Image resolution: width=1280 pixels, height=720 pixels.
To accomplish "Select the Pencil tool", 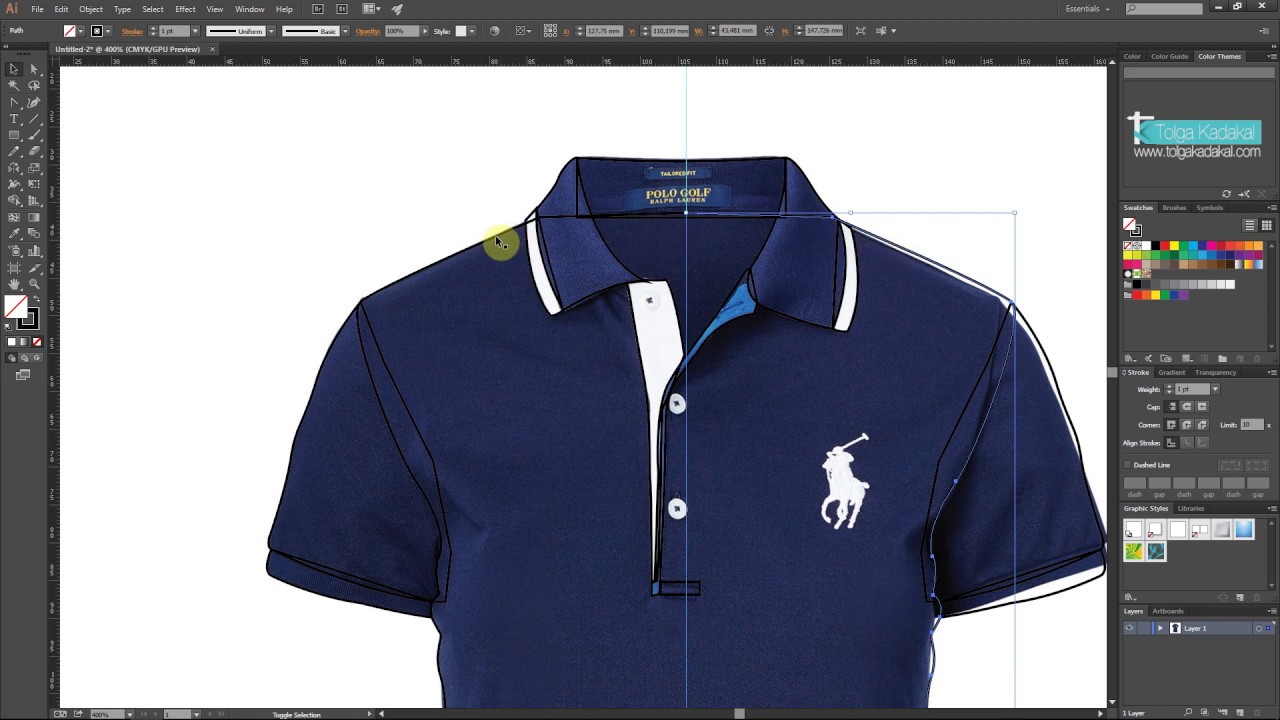I will coord(14,152).
